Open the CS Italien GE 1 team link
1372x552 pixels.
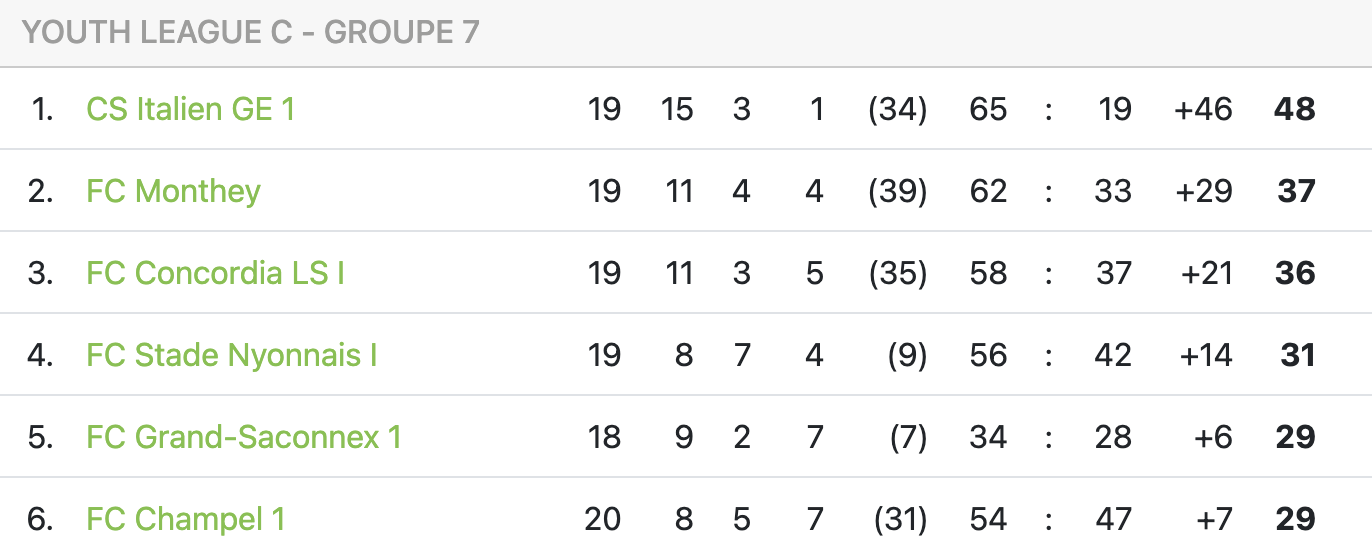[190, 109]
